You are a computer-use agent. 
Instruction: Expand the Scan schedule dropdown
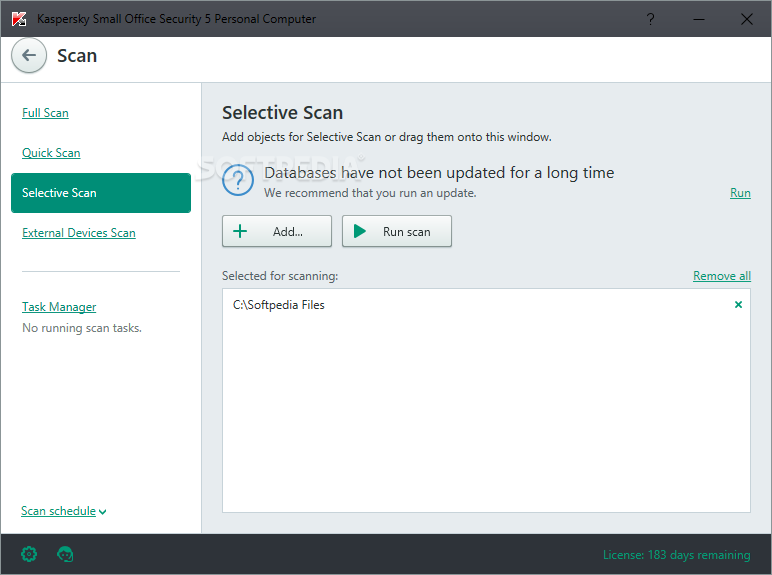[64, 511]
